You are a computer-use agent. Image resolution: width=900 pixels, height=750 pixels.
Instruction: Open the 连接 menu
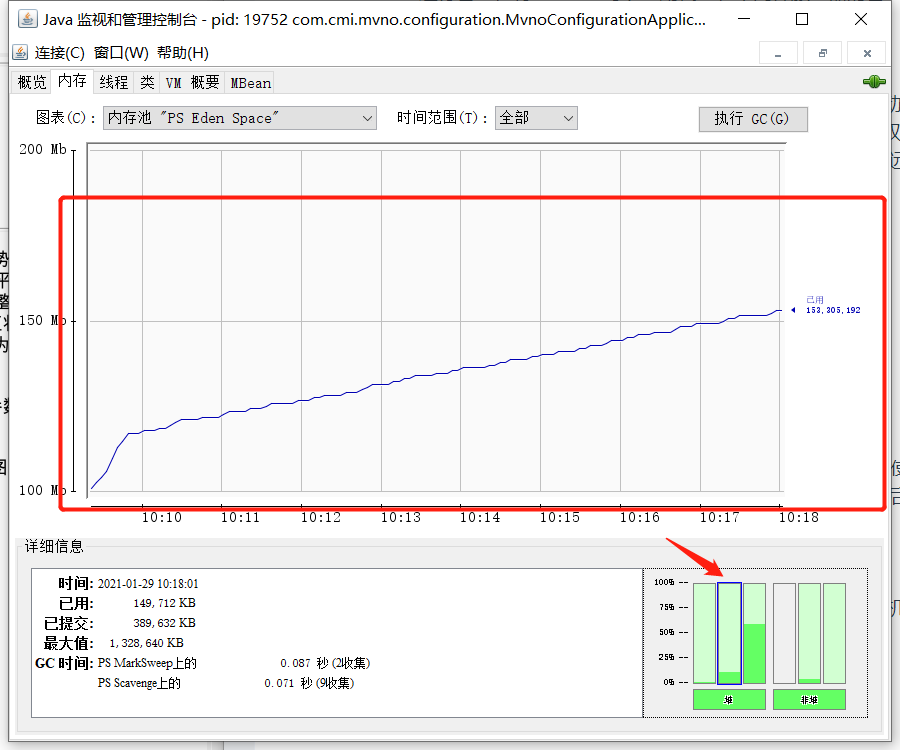pyautogui.click(x=60, y=53)
